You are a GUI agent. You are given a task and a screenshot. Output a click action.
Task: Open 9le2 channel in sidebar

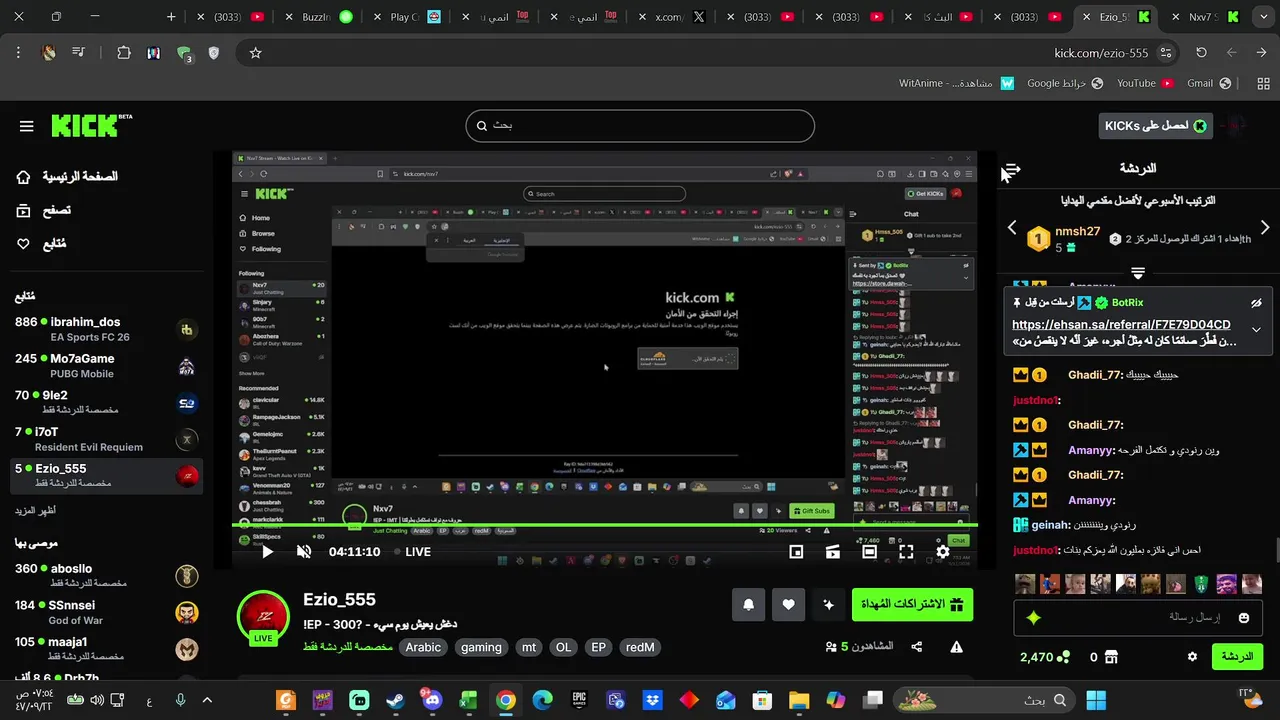105,402
